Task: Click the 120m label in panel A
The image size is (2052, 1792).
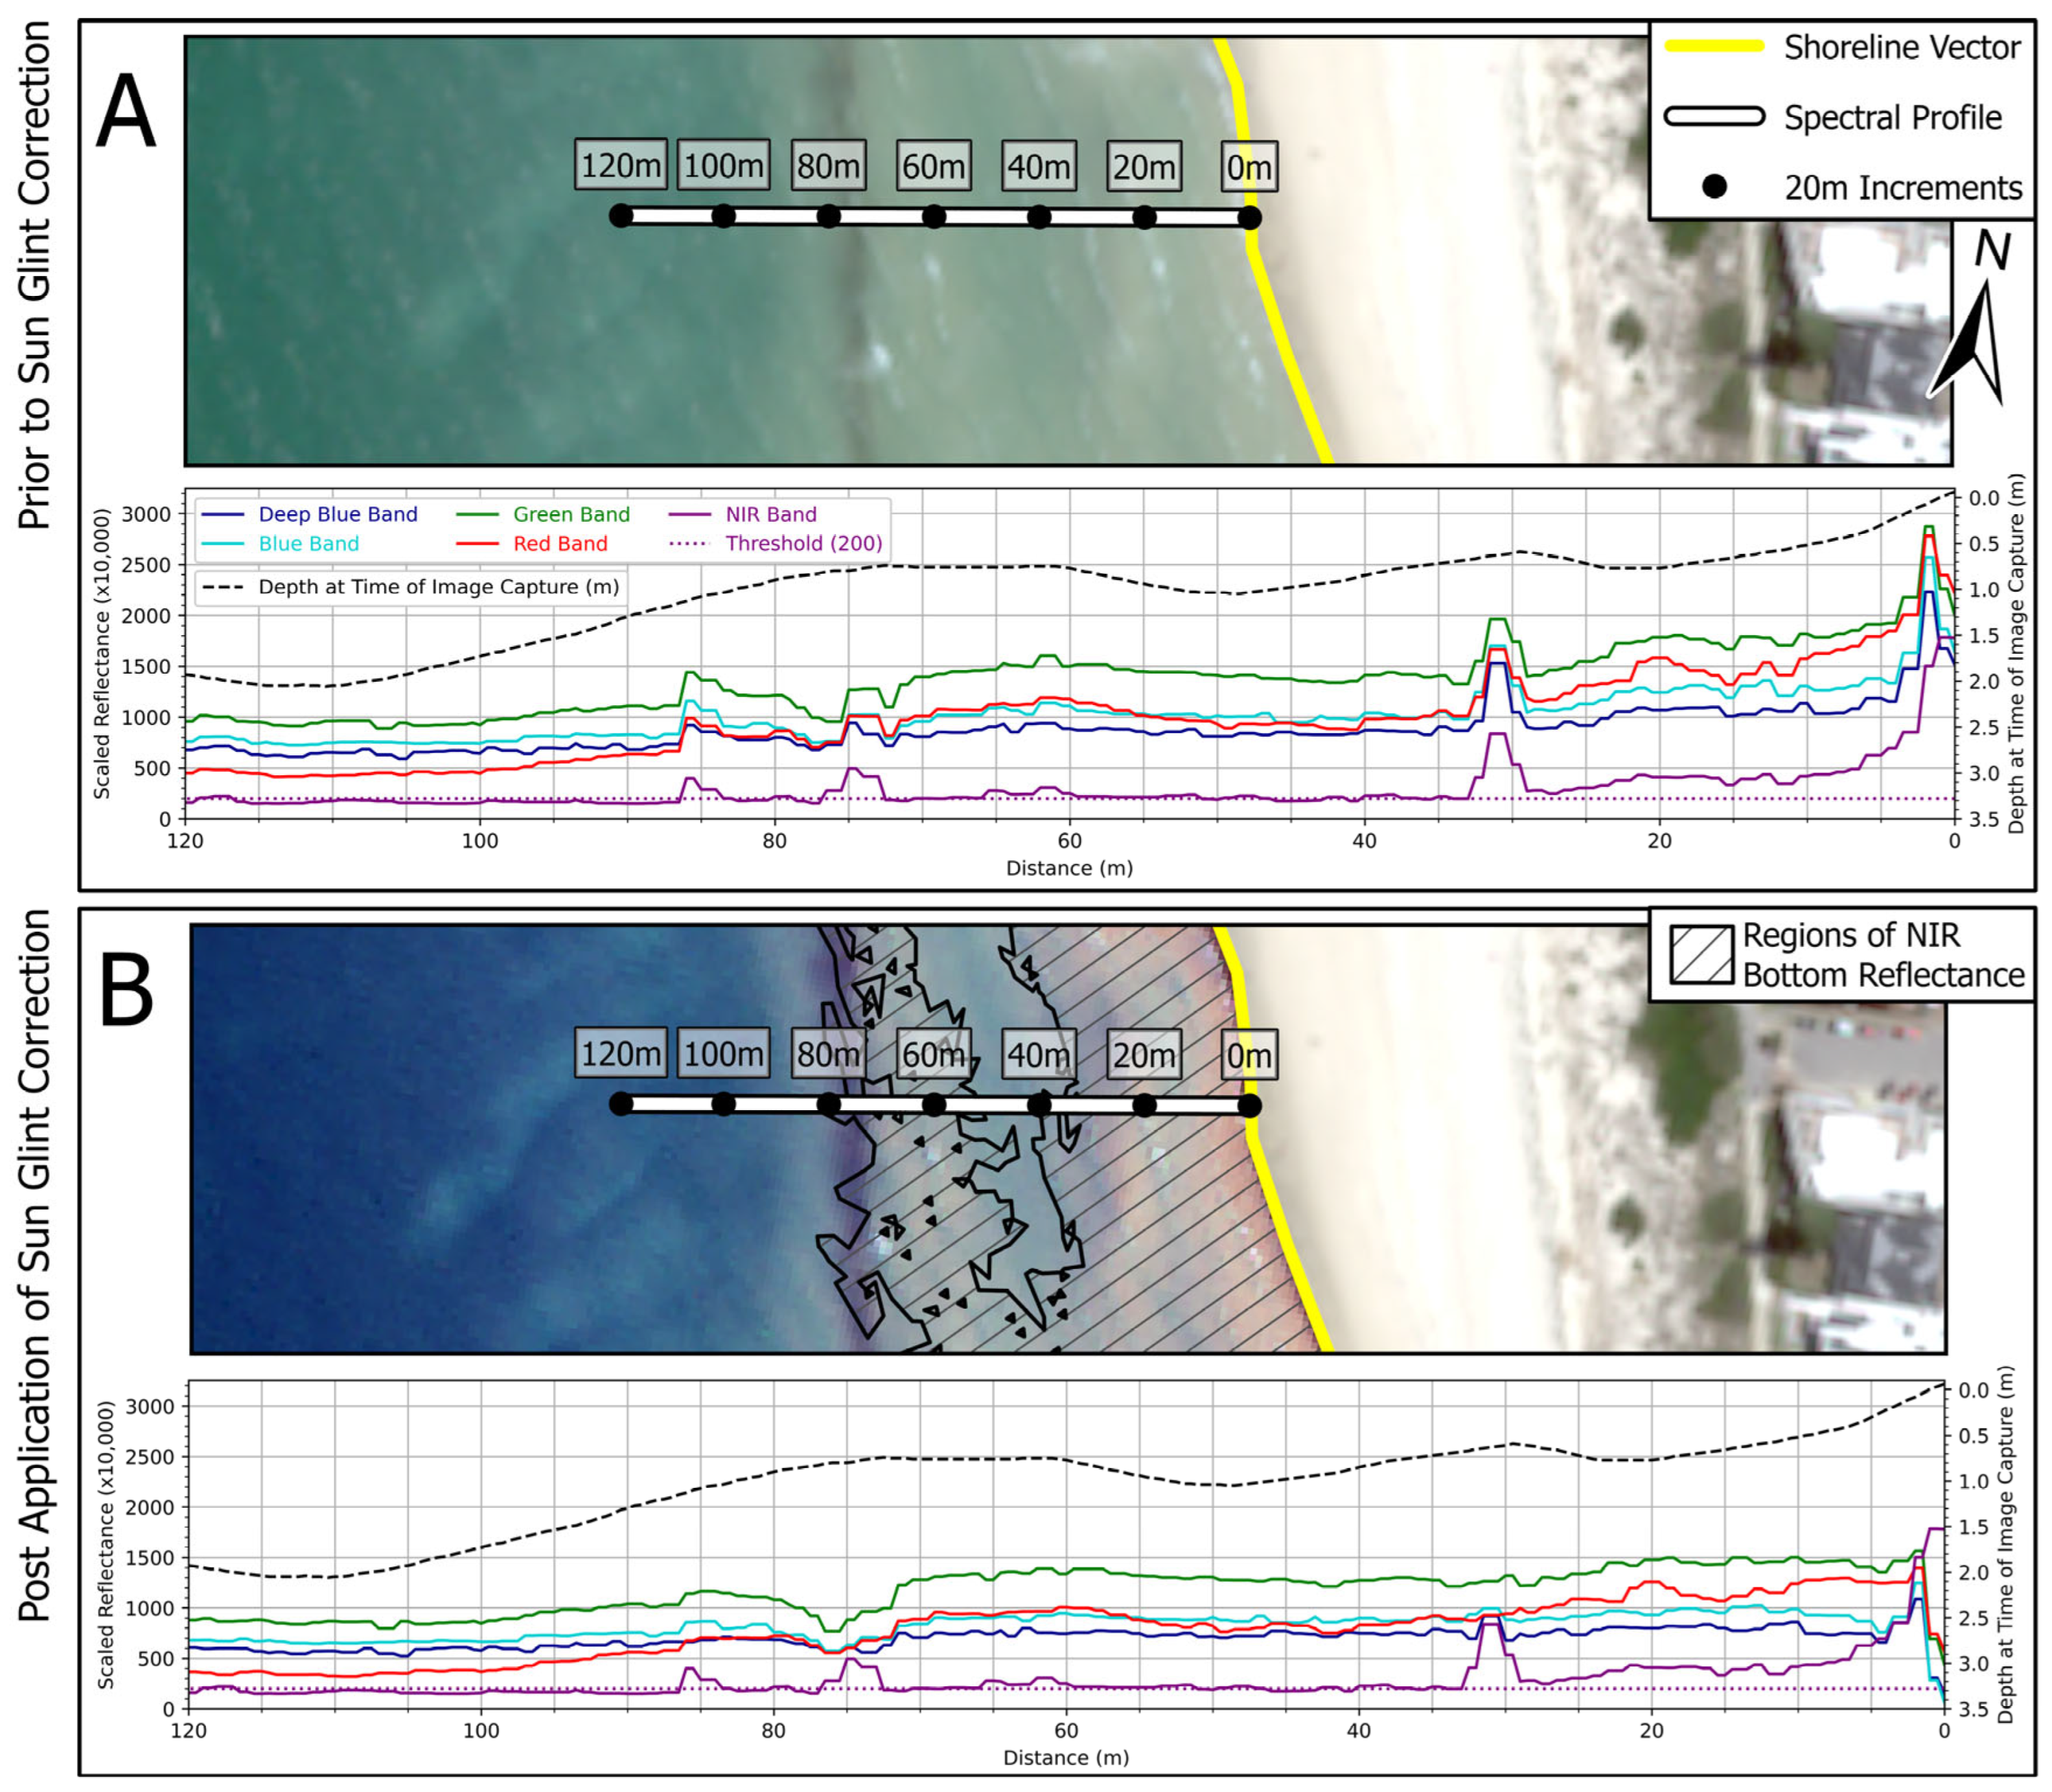Action: coord(621,165)
